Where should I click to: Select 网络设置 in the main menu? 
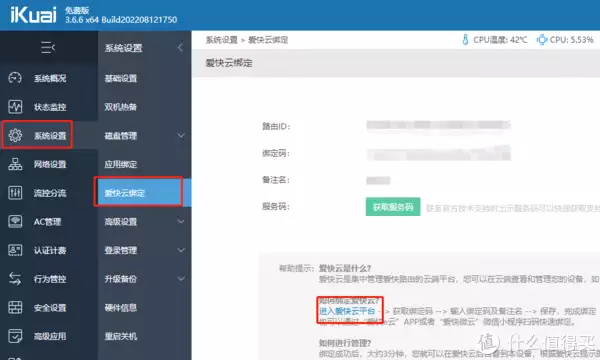tap(50, 165)
